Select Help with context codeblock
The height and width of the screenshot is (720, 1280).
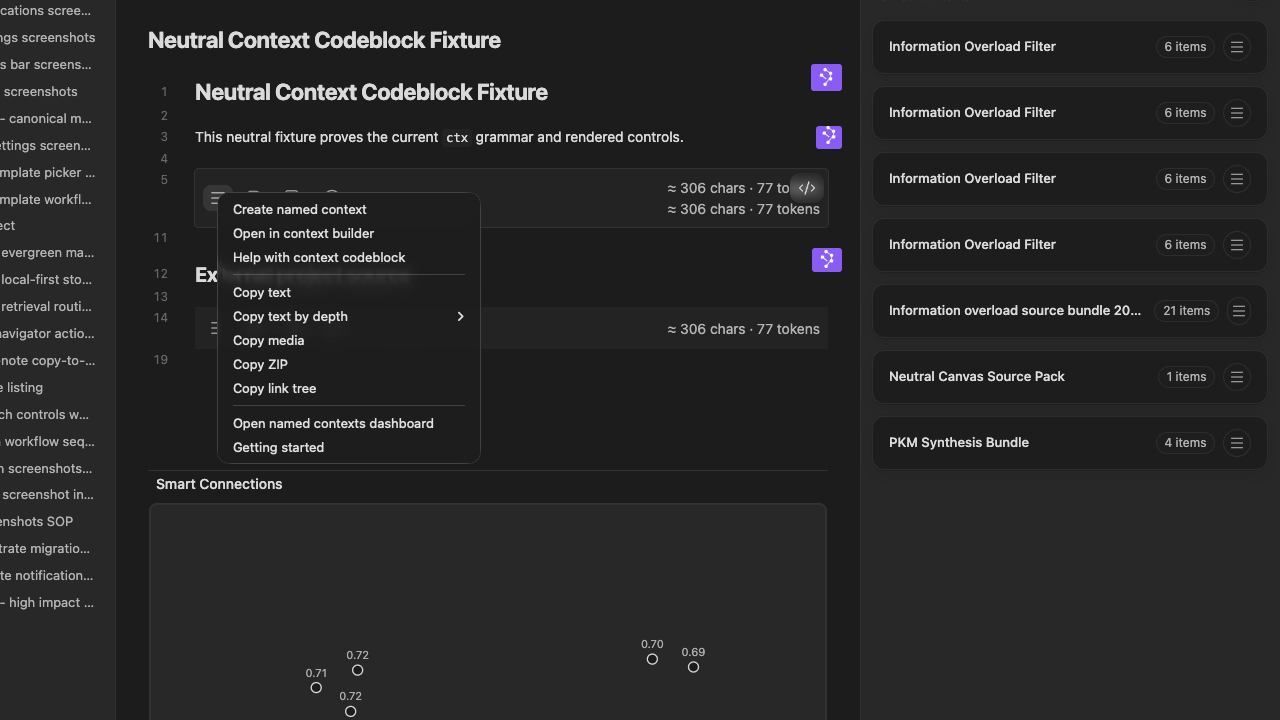349,258
